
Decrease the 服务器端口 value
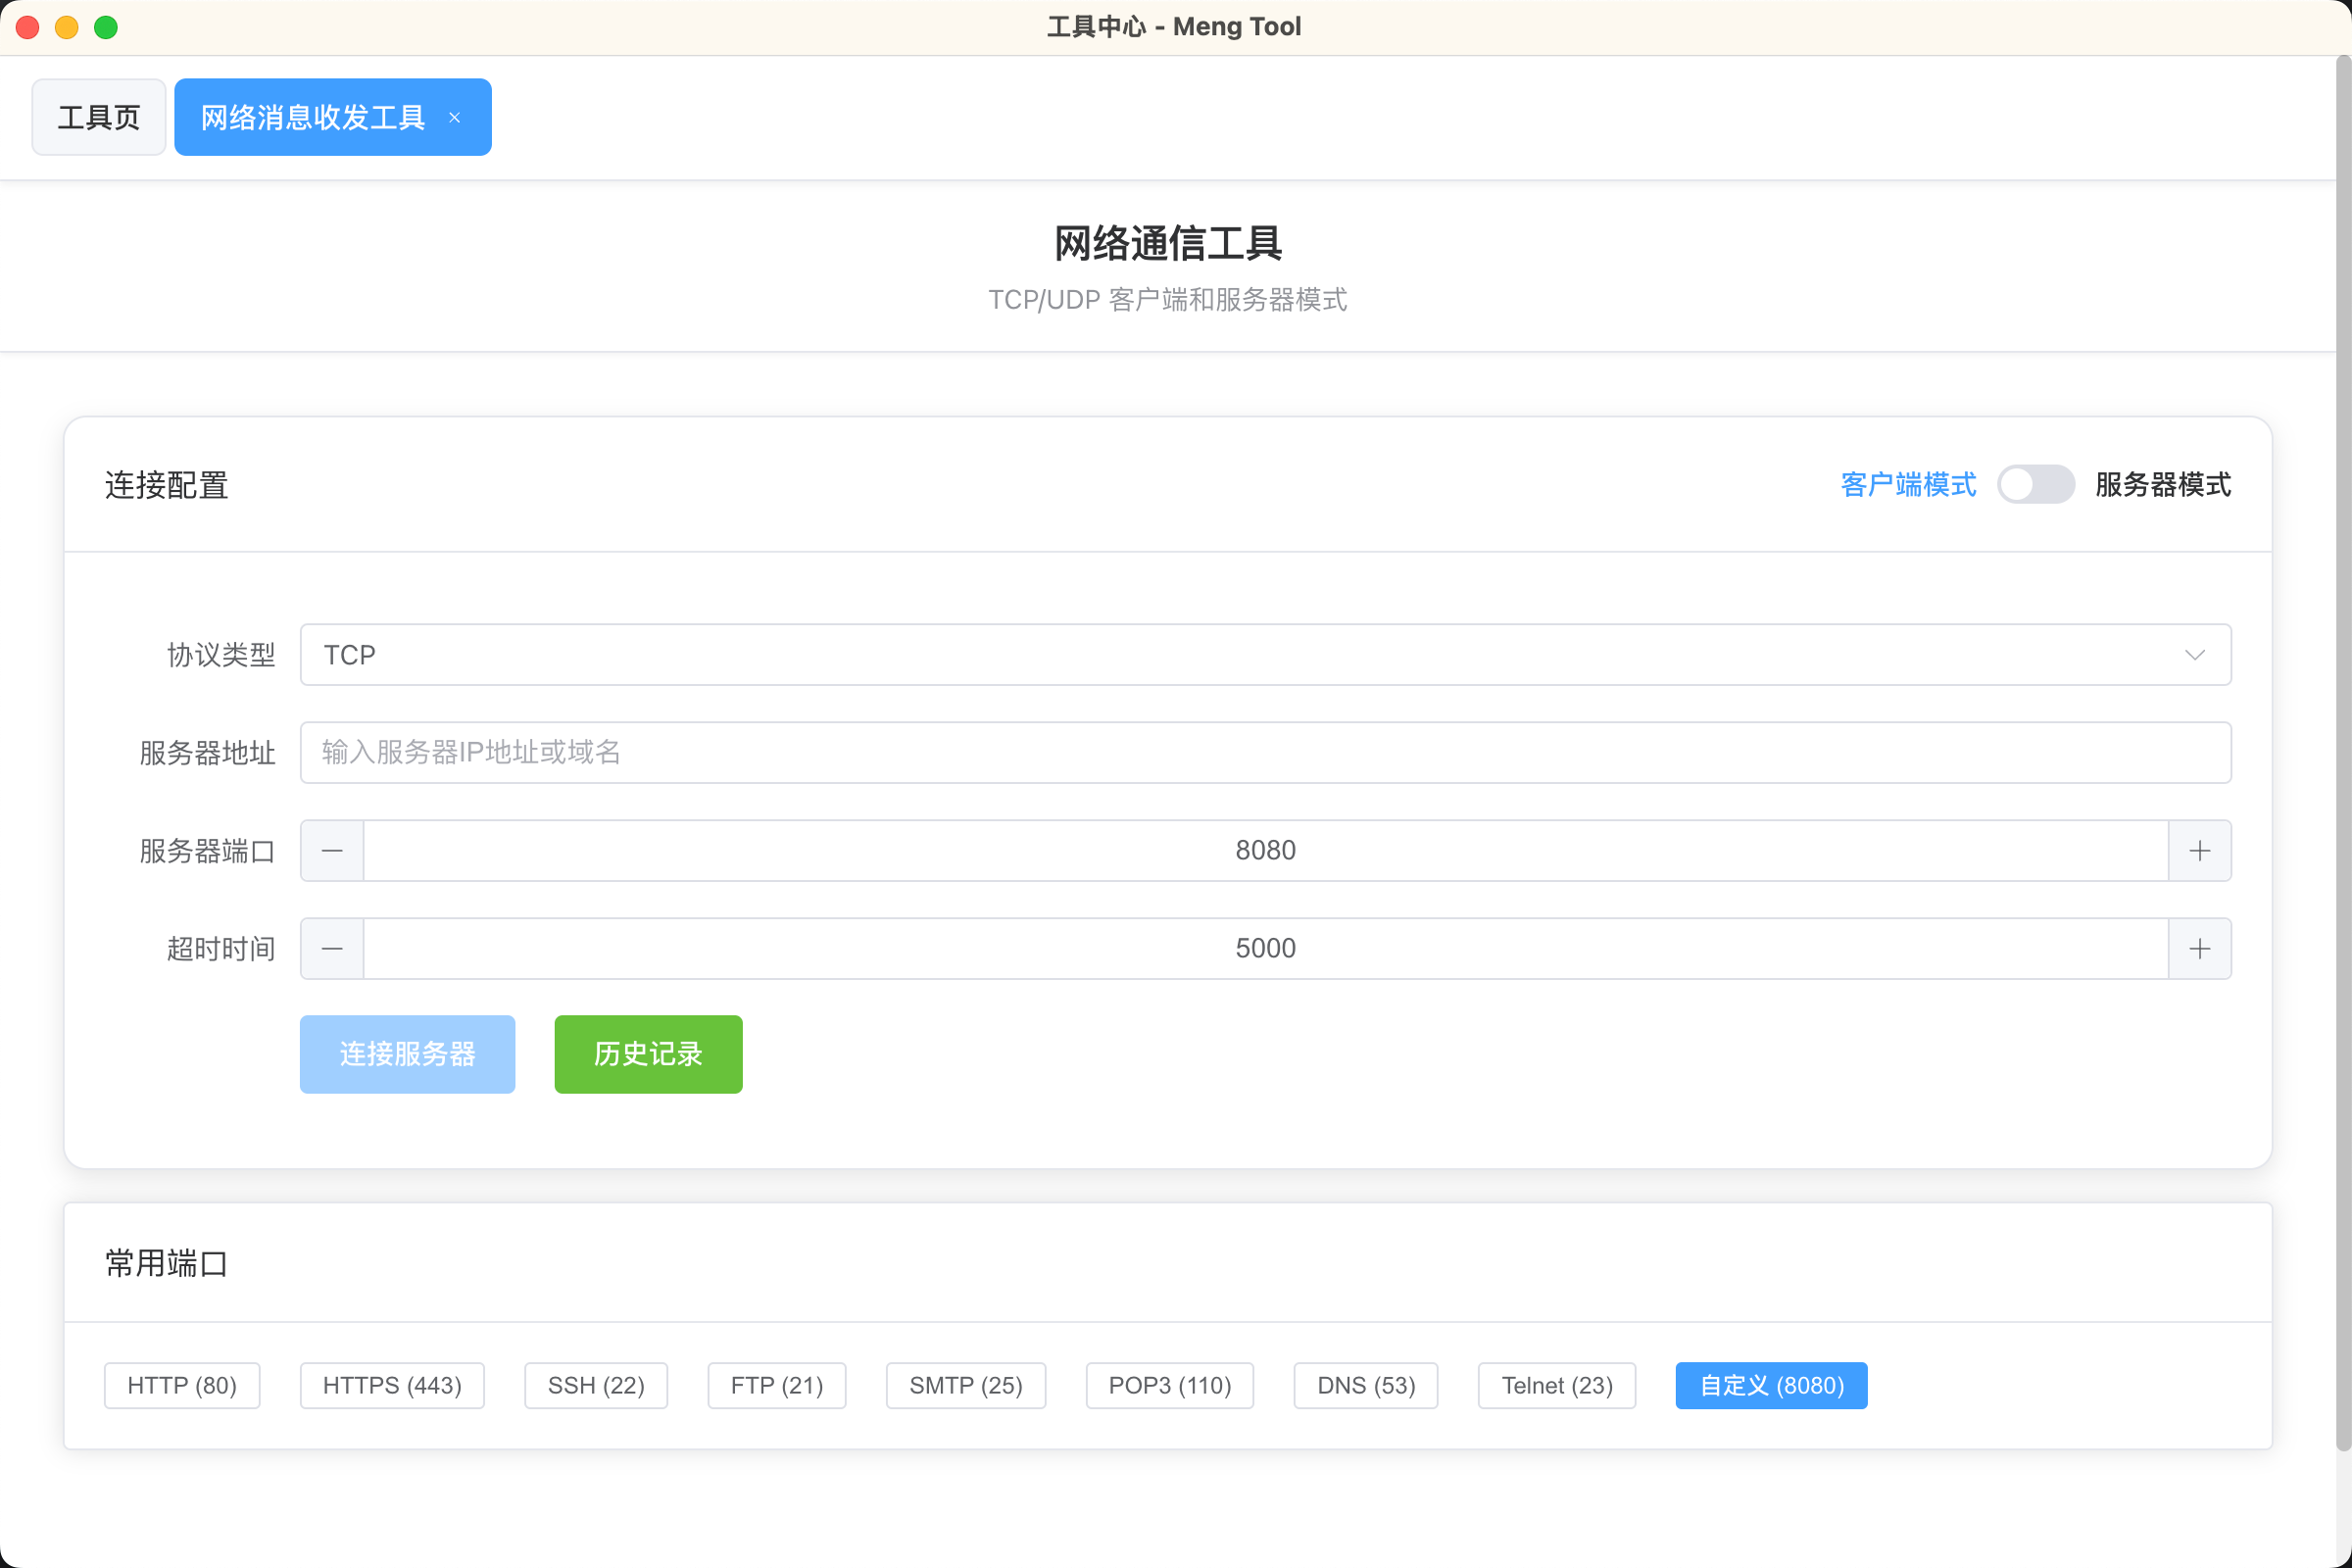point(332,850)
